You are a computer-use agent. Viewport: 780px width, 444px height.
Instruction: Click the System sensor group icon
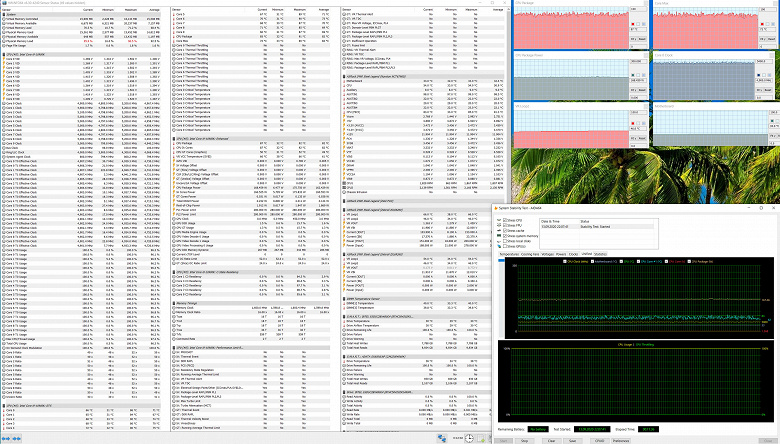(x=4, y=14)
